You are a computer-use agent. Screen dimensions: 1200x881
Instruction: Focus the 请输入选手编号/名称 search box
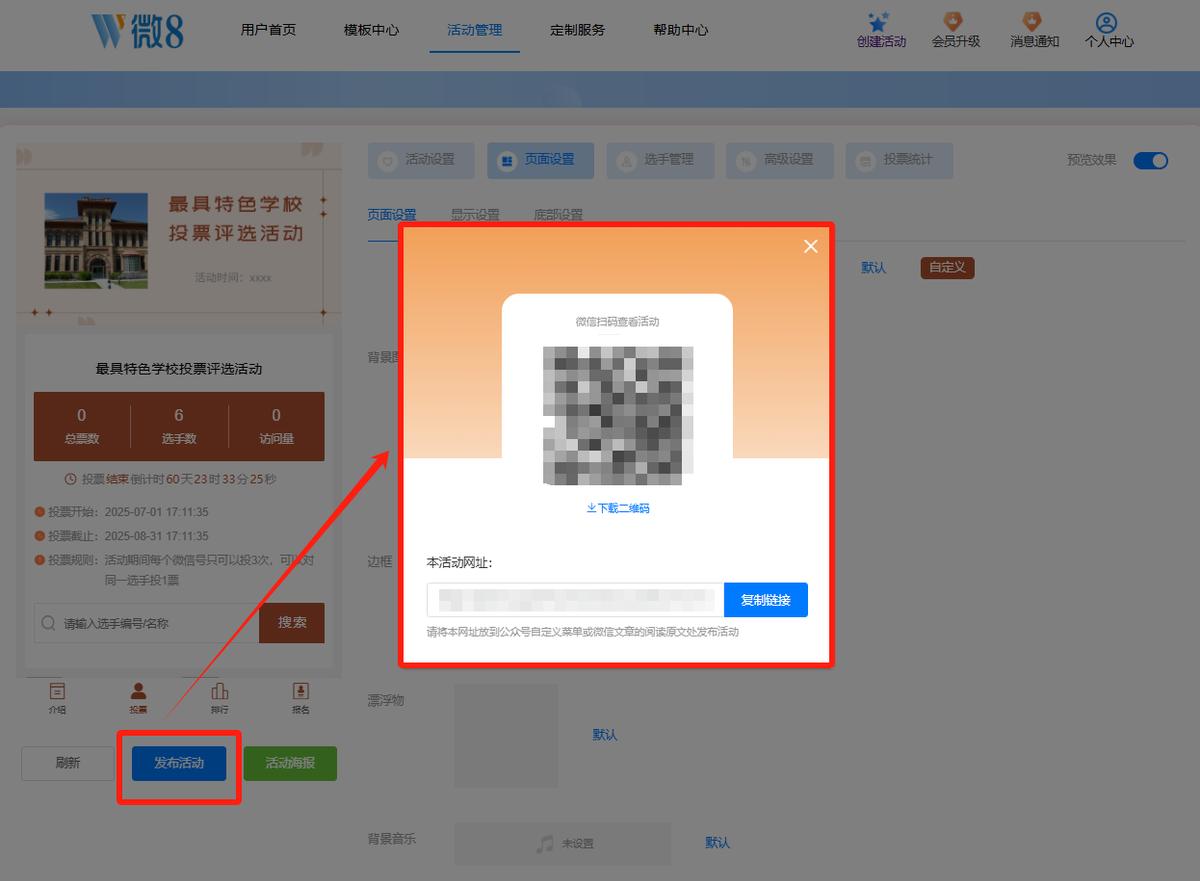(x=147, y=623)
